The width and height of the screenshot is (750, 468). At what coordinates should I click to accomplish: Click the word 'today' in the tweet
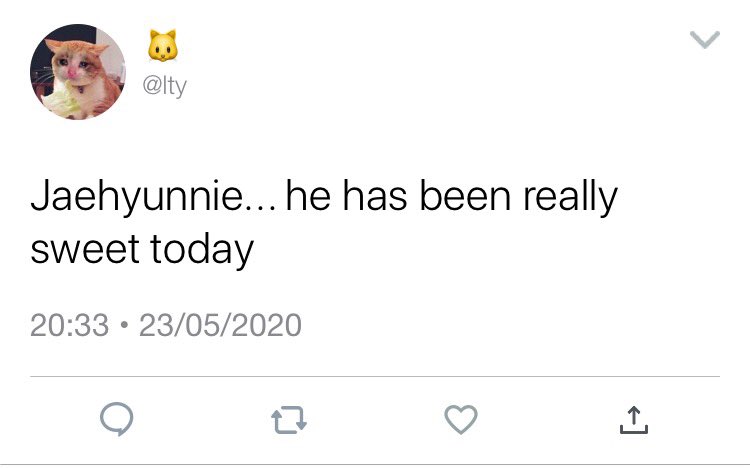202,249
